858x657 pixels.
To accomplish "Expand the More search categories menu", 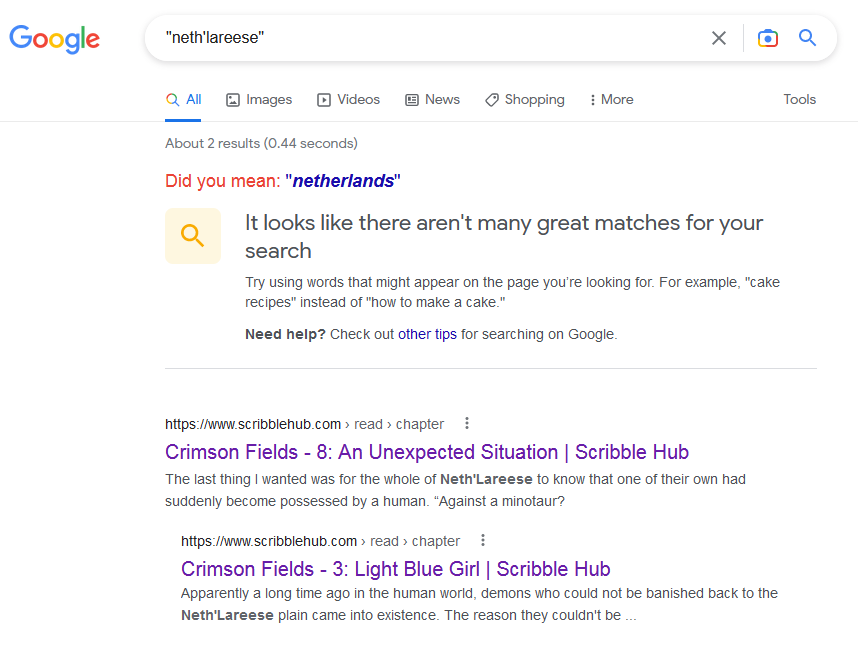I will (x=611, y=99).
